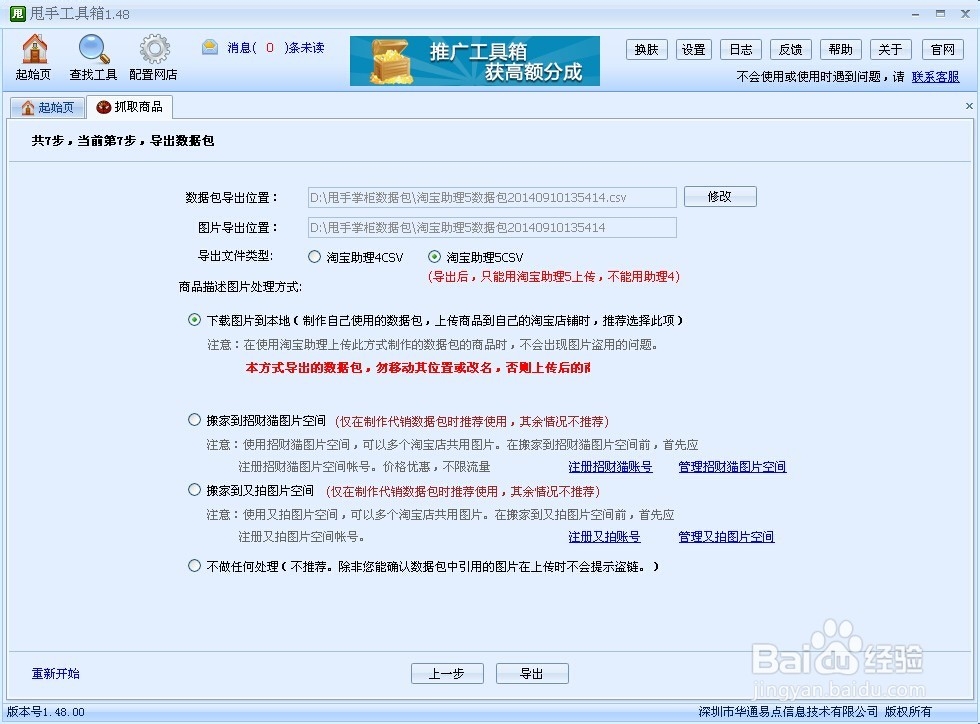Click the 联系客服 link
This screenshot has height=724, width=980.
(x=936, y=76)
